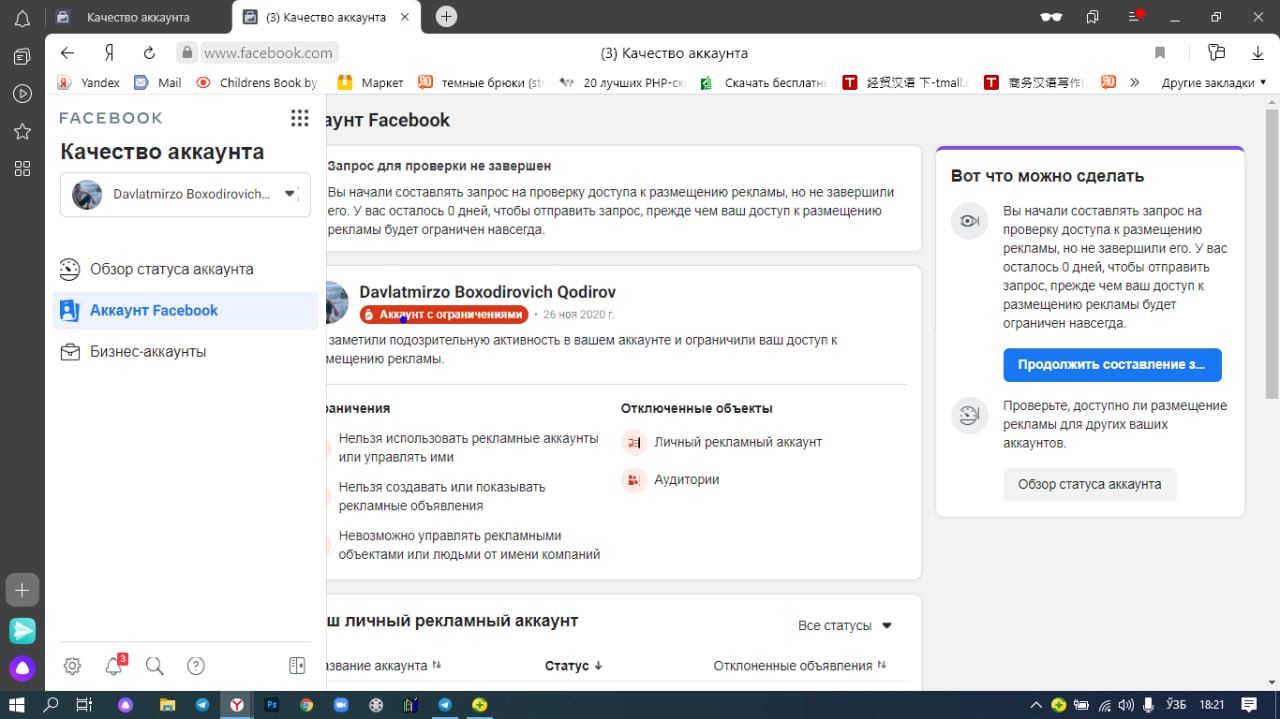This screenshot has height=719, width=1280.
Task: Switch to the first Качество аккаунта tab
Action: click(x=138, y=17)
